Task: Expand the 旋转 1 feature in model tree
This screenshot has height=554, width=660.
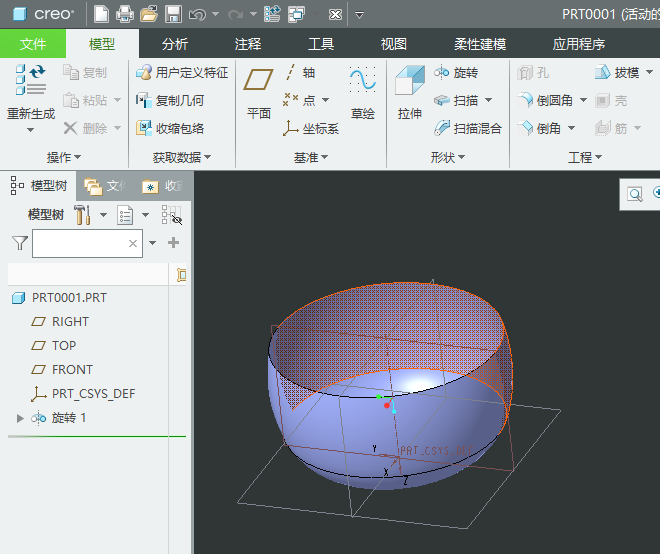Action: click(20, 418)
